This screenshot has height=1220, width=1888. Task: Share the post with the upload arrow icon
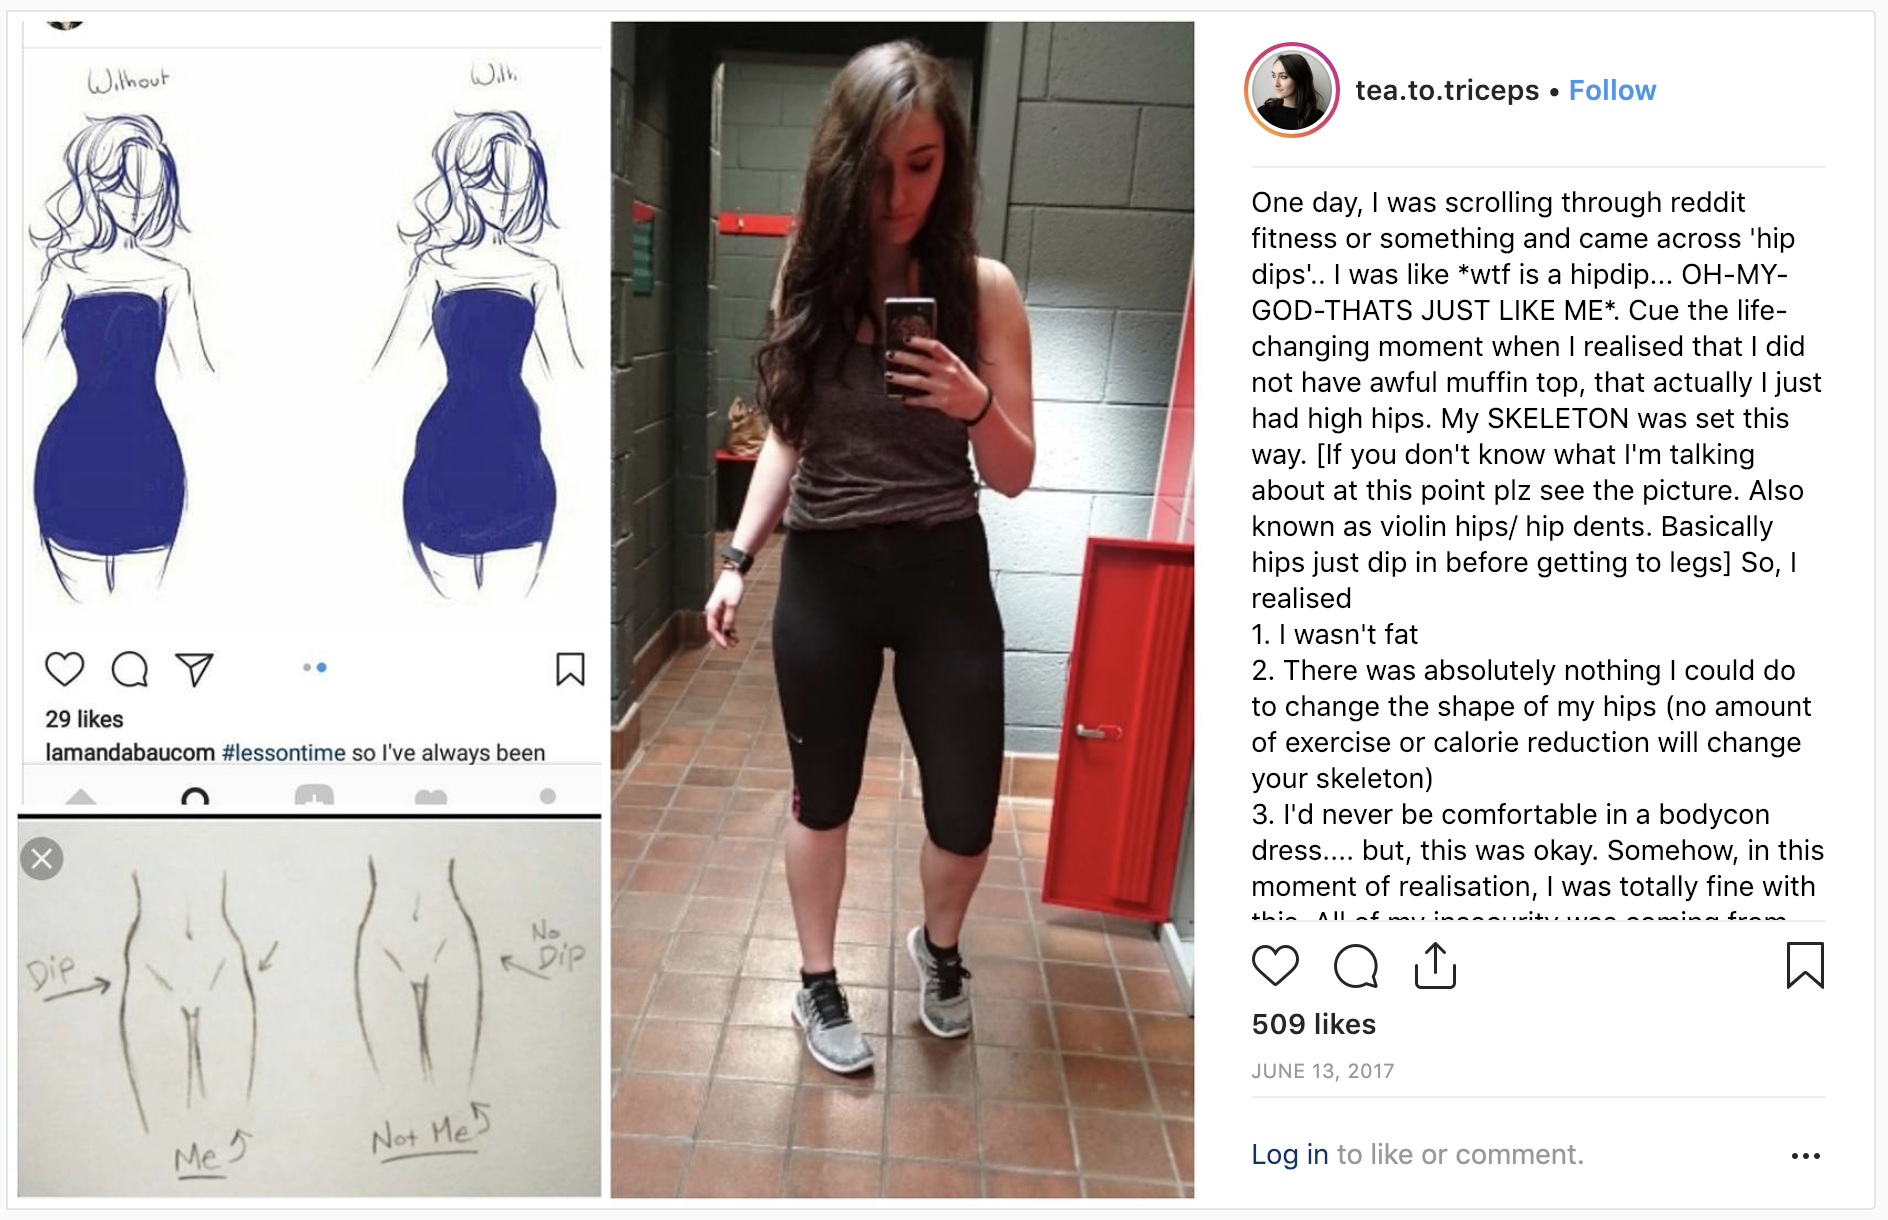tap(1435, 966)
